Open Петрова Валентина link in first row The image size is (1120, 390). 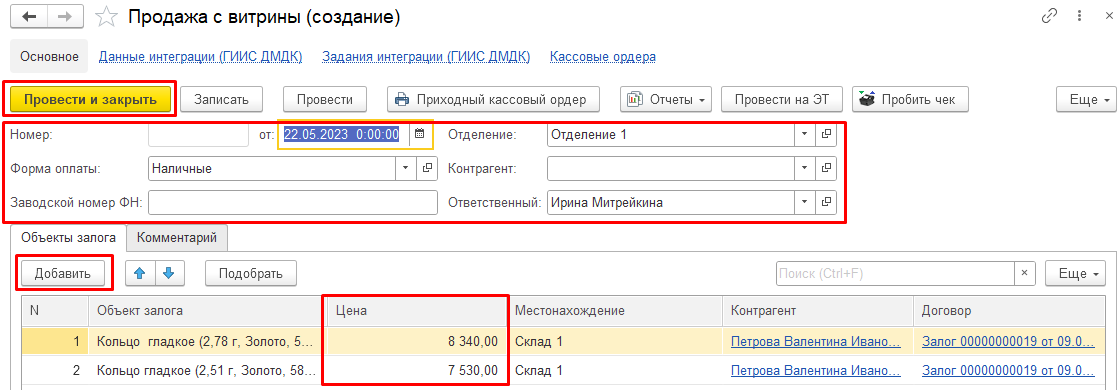point(816,341)
